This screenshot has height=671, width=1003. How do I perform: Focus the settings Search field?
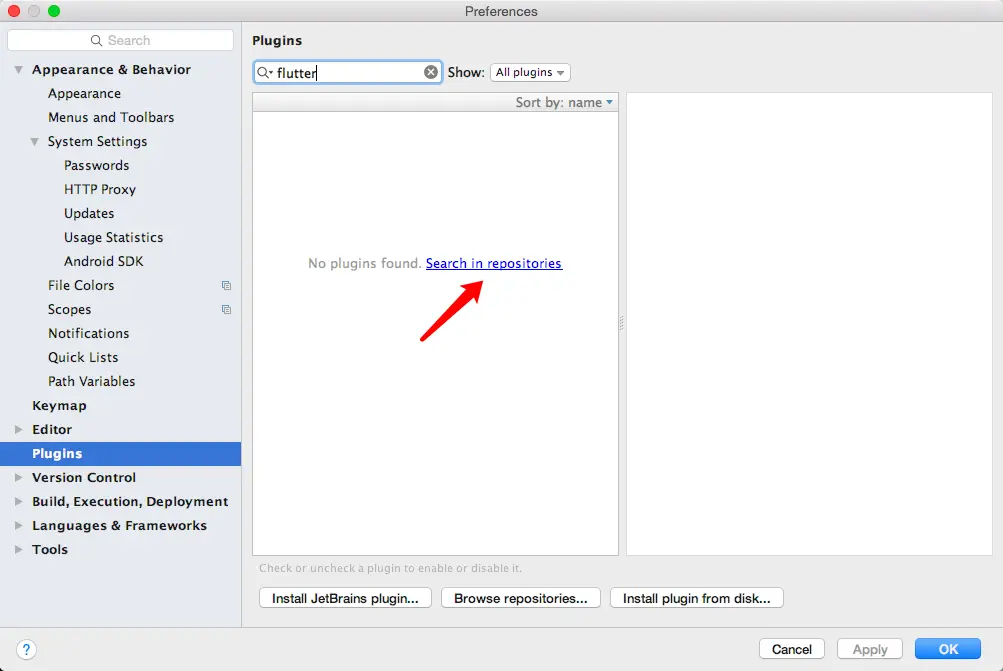[120, 40]
